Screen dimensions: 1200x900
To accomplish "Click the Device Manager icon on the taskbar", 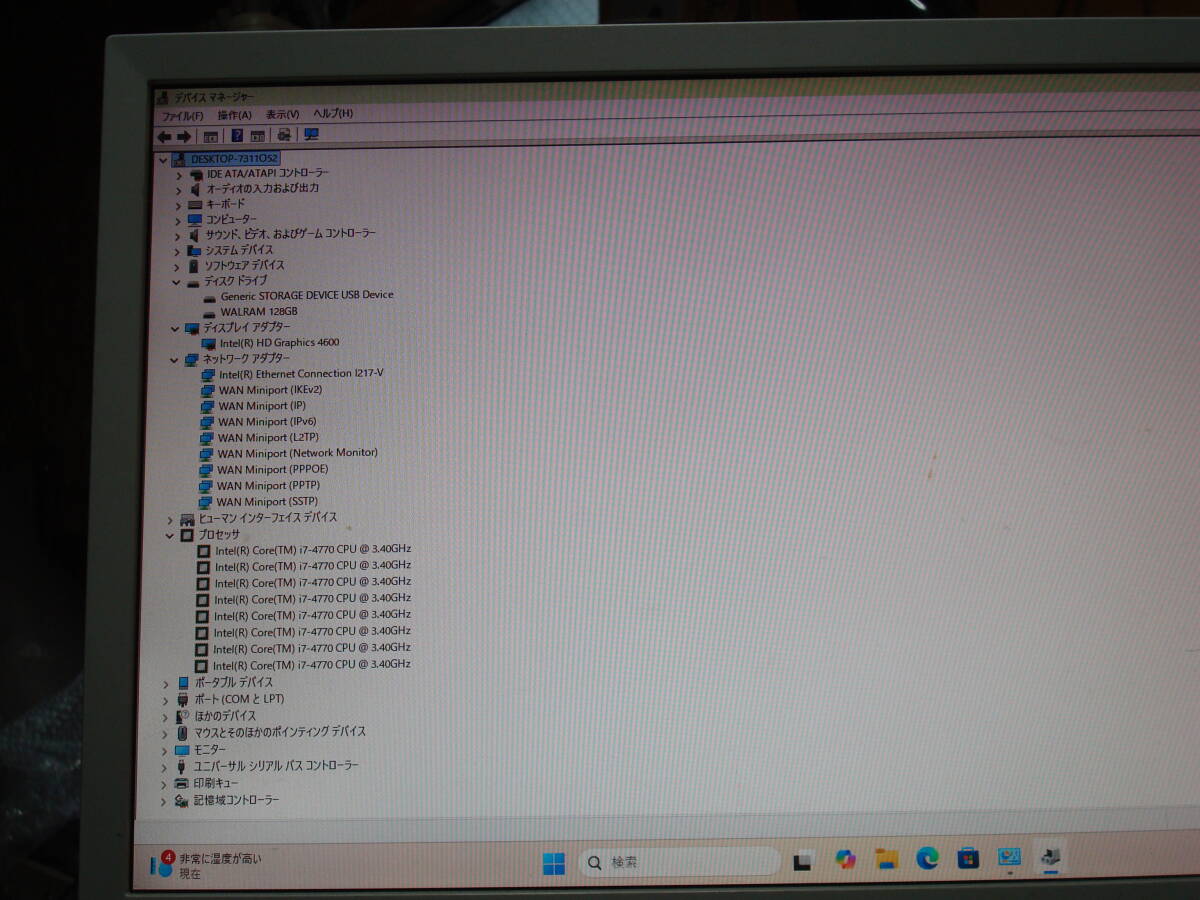I will click(x=1050, y=858).
